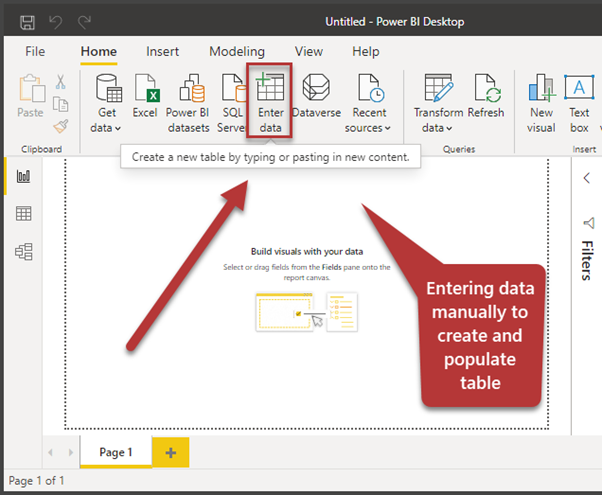Click the Copy icon

point(60,104)
